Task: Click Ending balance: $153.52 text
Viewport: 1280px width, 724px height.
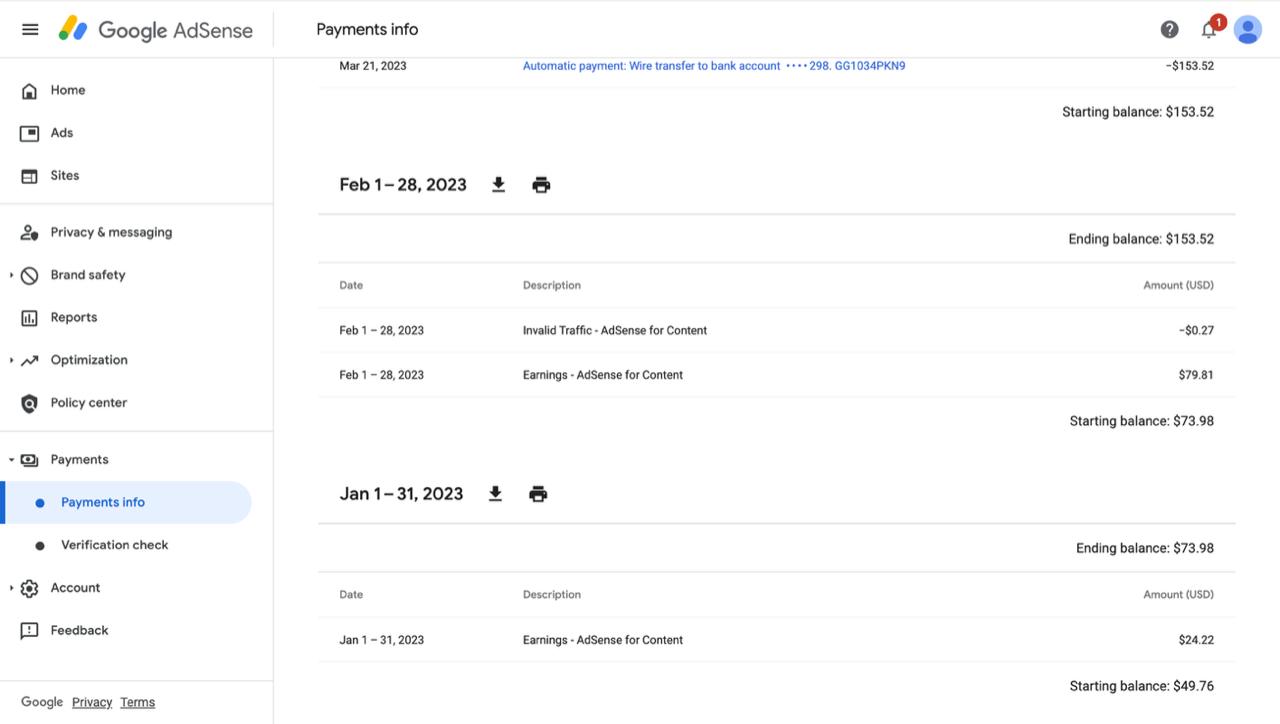Action: (1141, 239)
